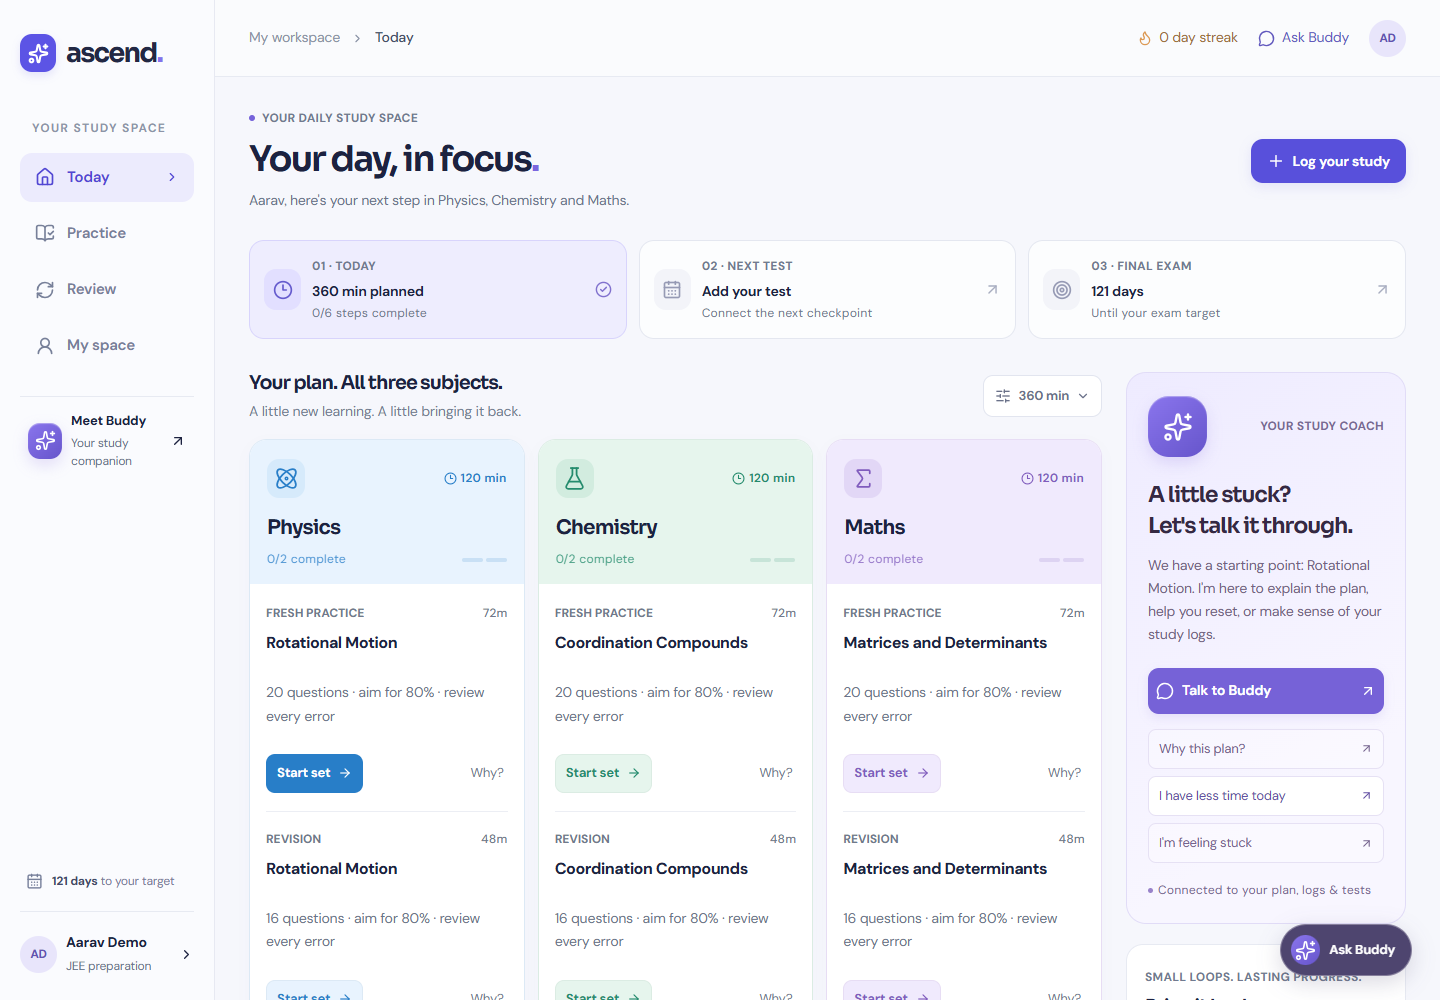The image size is (1440, 1000).
Task: Click the Meet Buddy external arrow
Action: point(178,441)
